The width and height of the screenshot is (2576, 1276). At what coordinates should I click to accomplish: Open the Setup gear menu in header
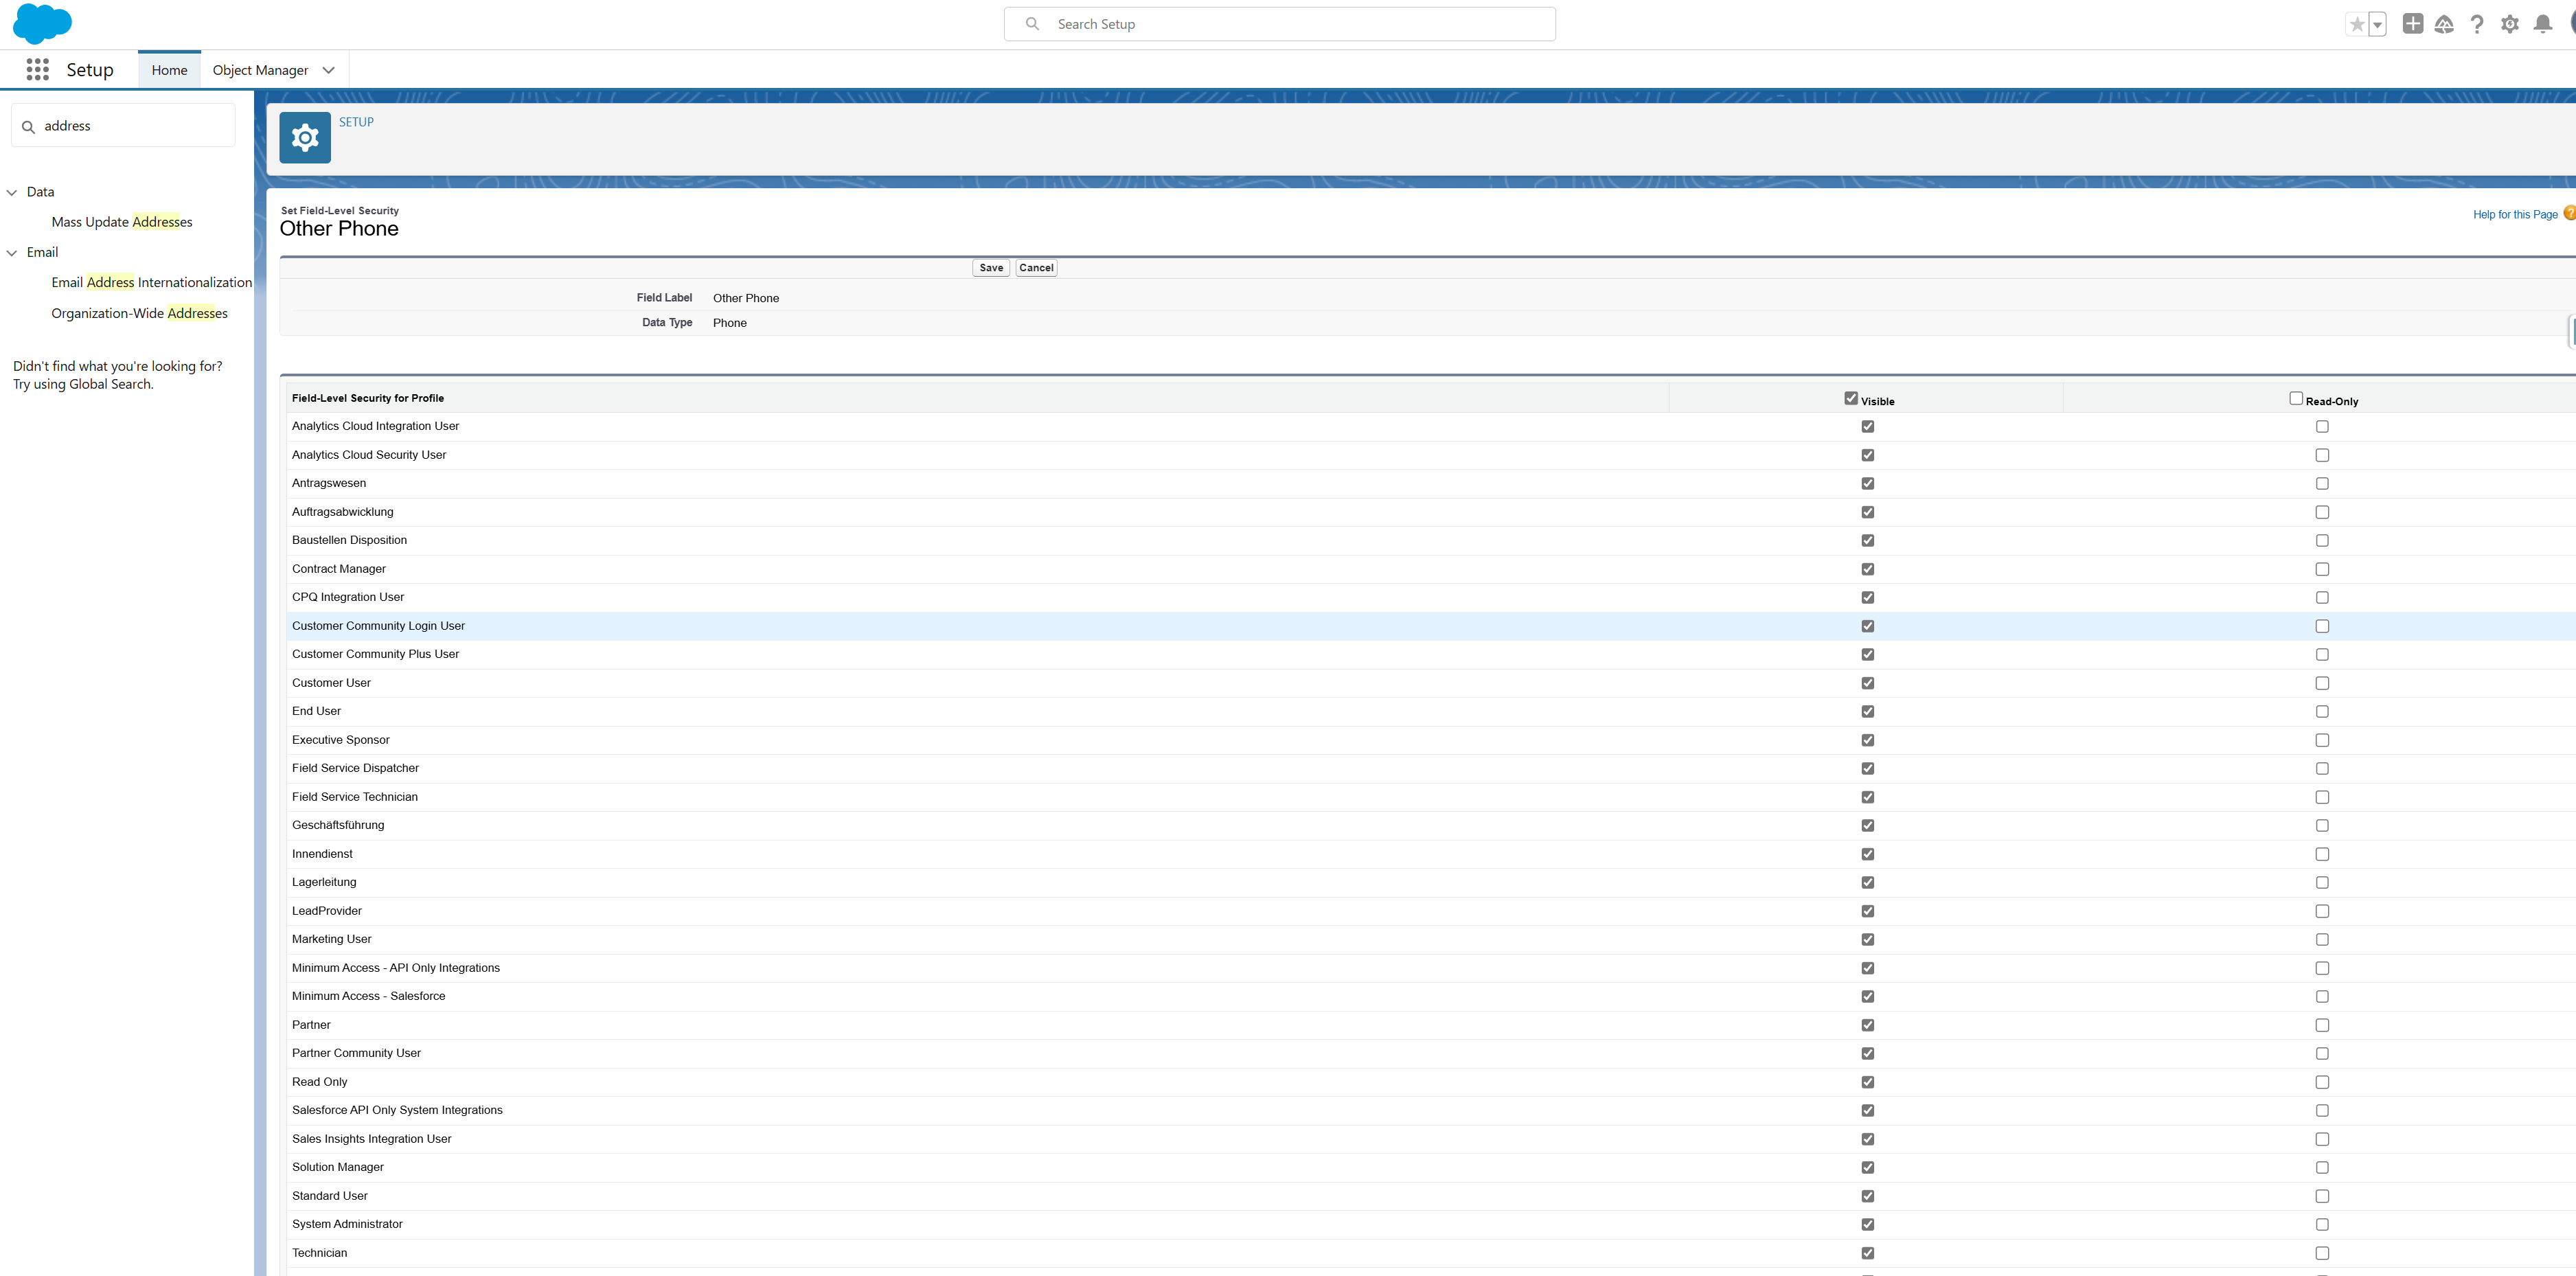click(2509, 24)
